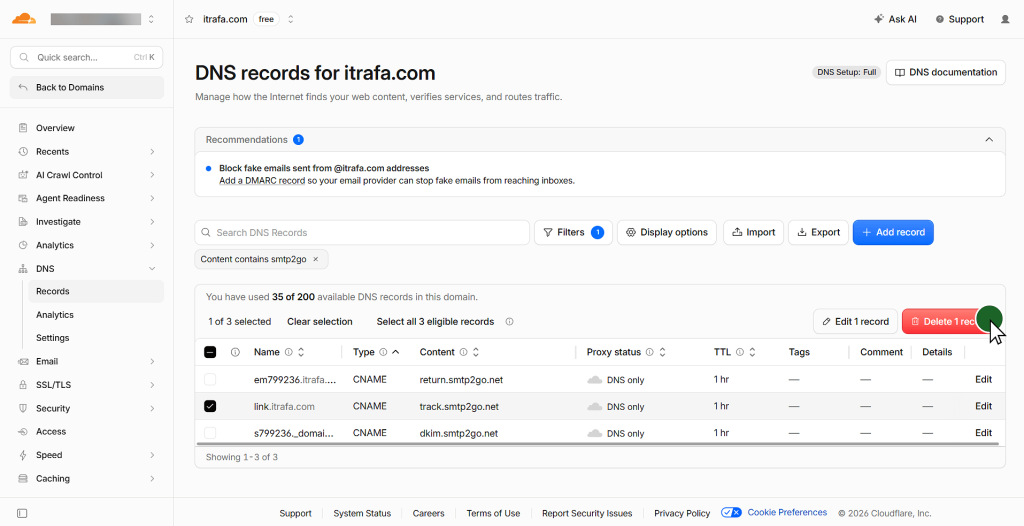Click the SSL/TLS lock icon
This screenshot has height=526, width=1024.
click(x=23, y=385)
